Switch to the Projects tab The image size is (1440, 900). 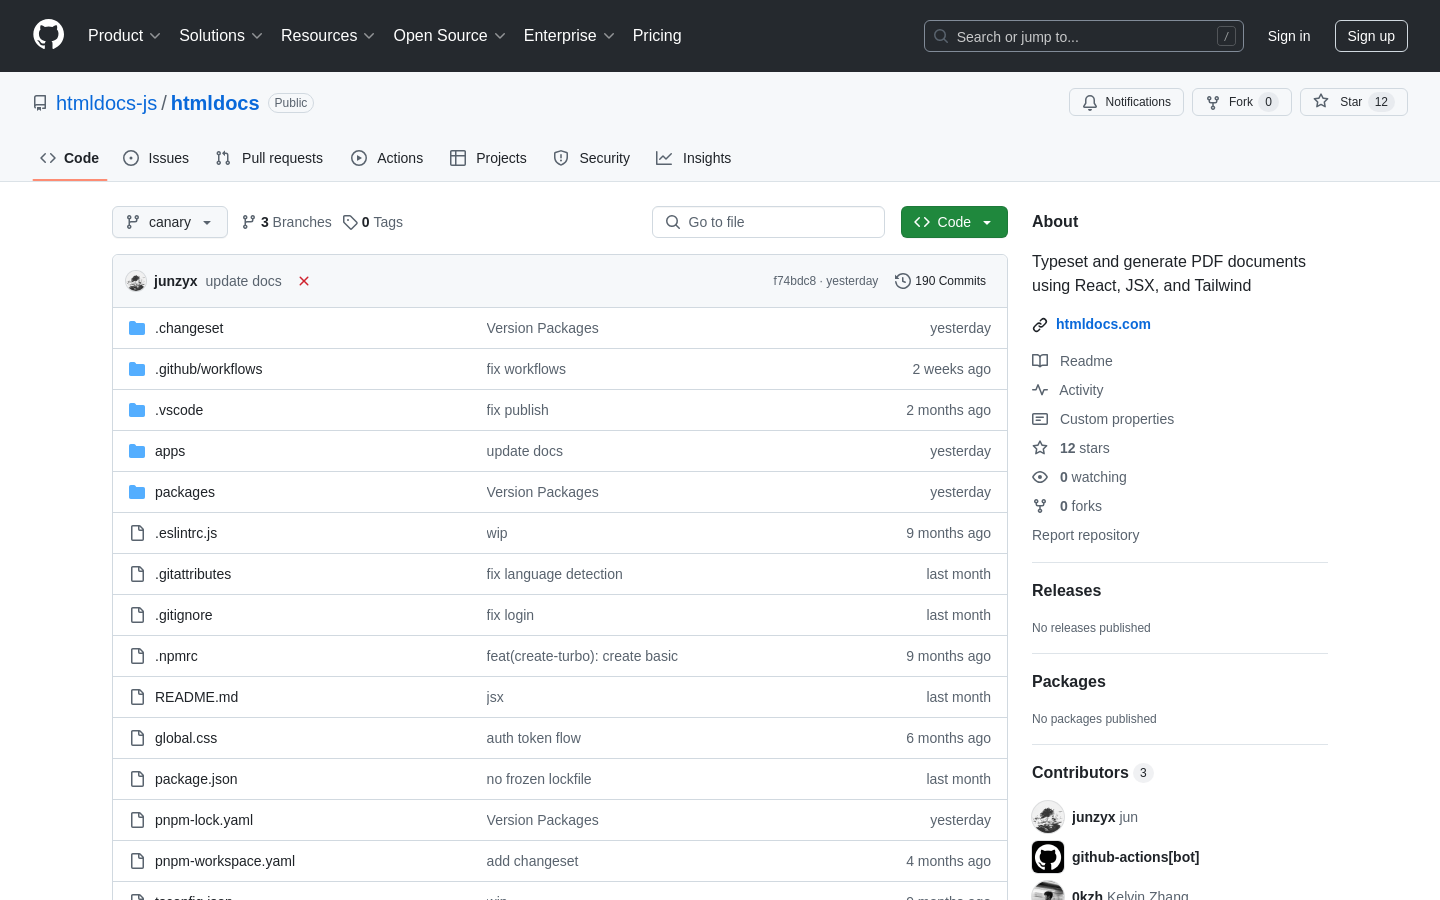[x=488, y=158]
